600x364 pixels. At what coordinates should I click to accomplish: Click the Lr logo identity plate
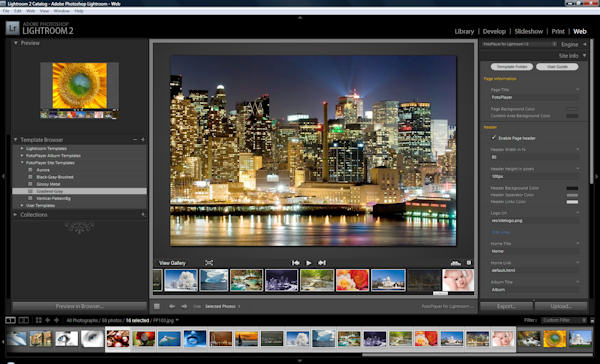click(x=13, y=28)
